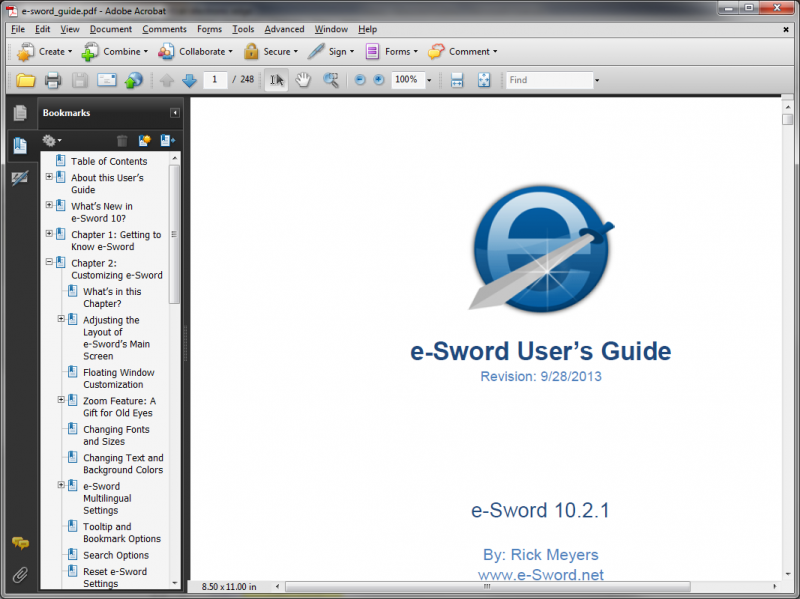The image size is (800, 599).
Task: Open the Window menu
Action: [331, 30]
